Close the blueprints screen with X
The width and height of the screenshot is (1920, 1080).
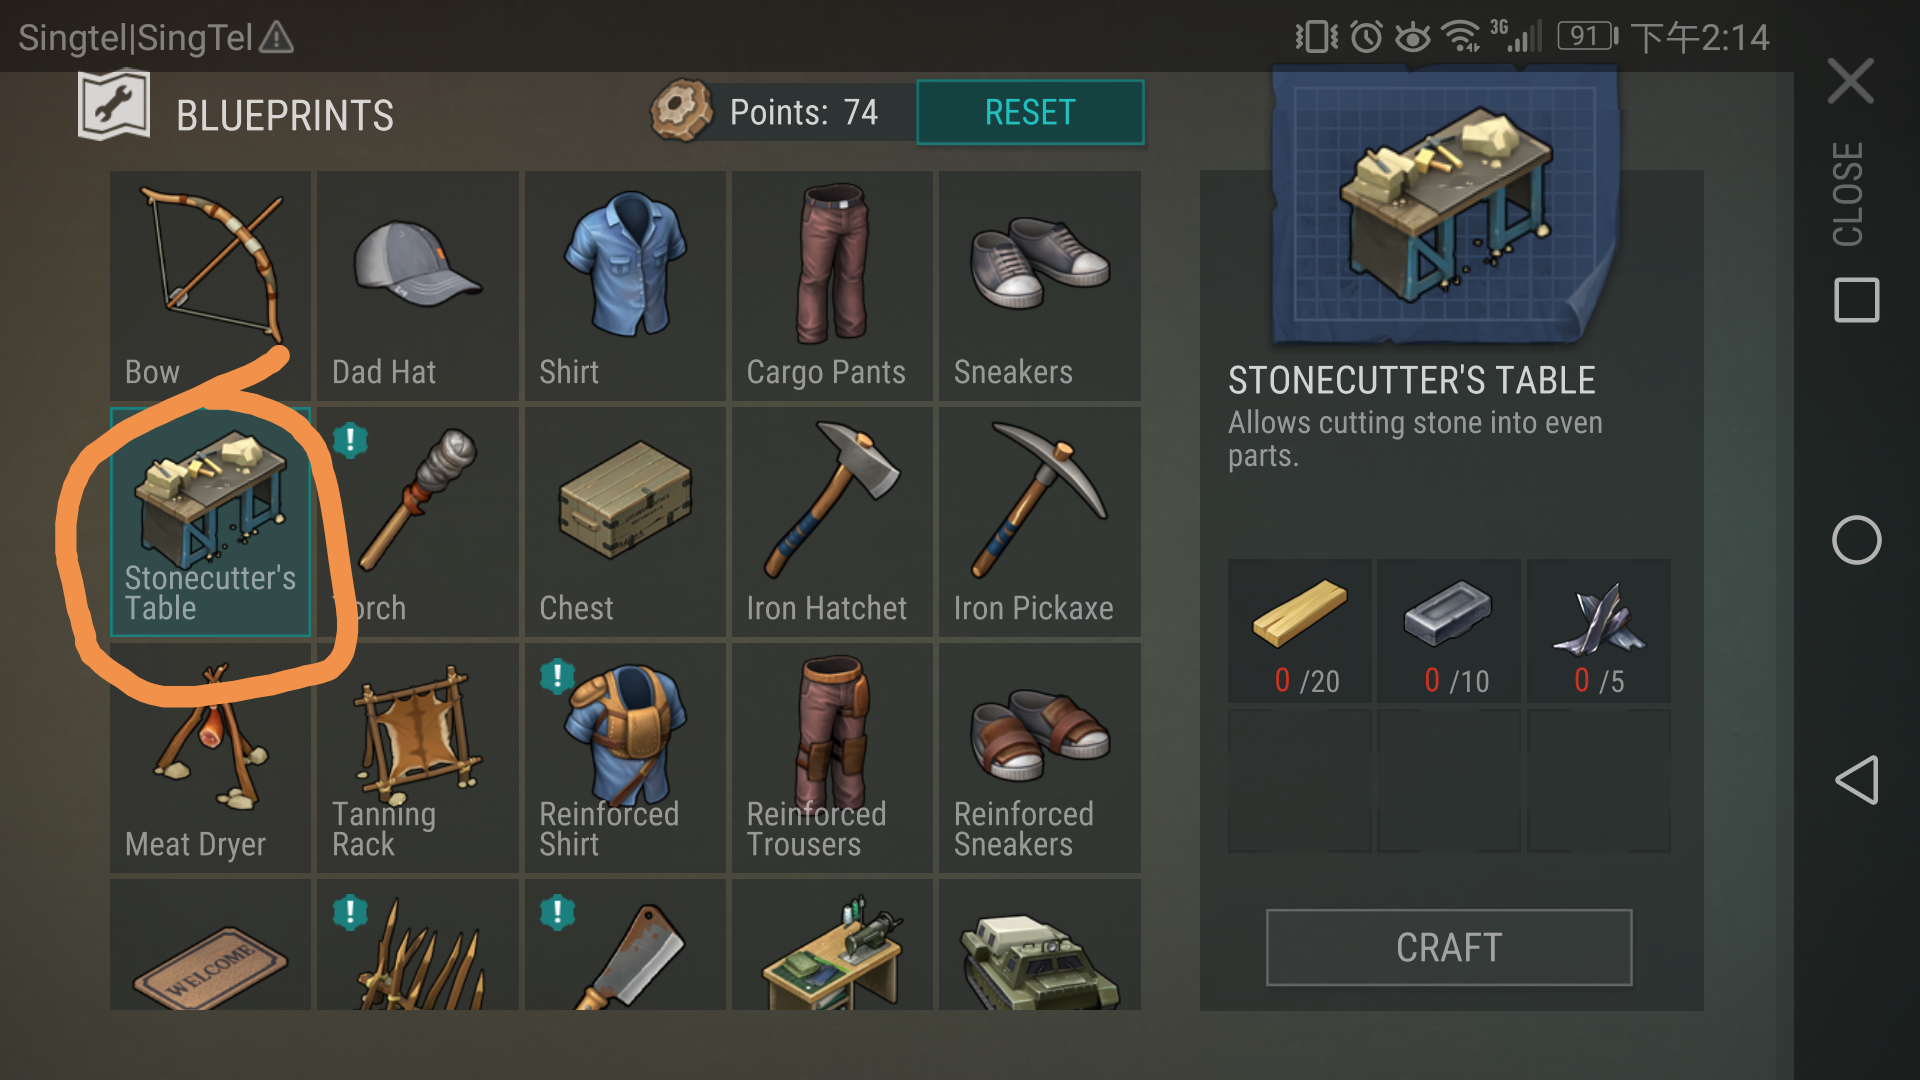pyautogui.click(x=1851, y=81)
